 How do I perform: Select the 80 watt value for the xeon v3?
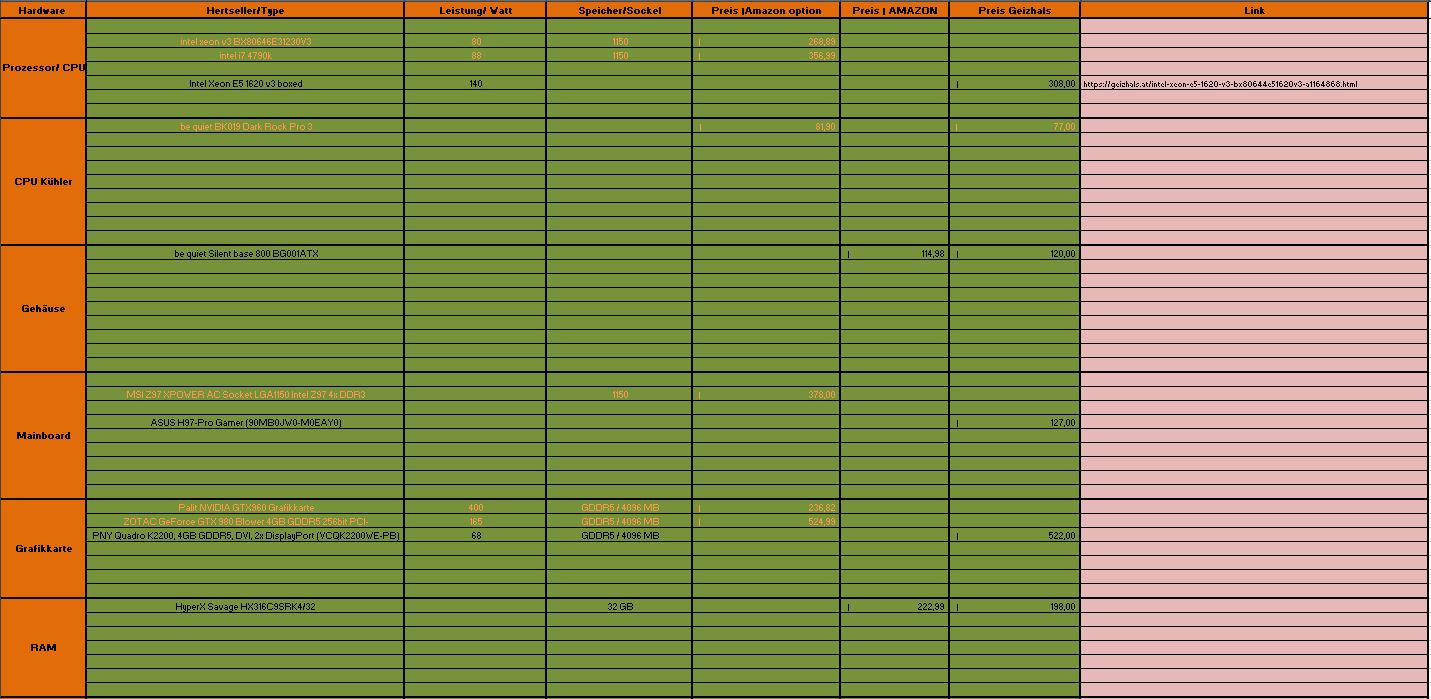pos(475,42)
